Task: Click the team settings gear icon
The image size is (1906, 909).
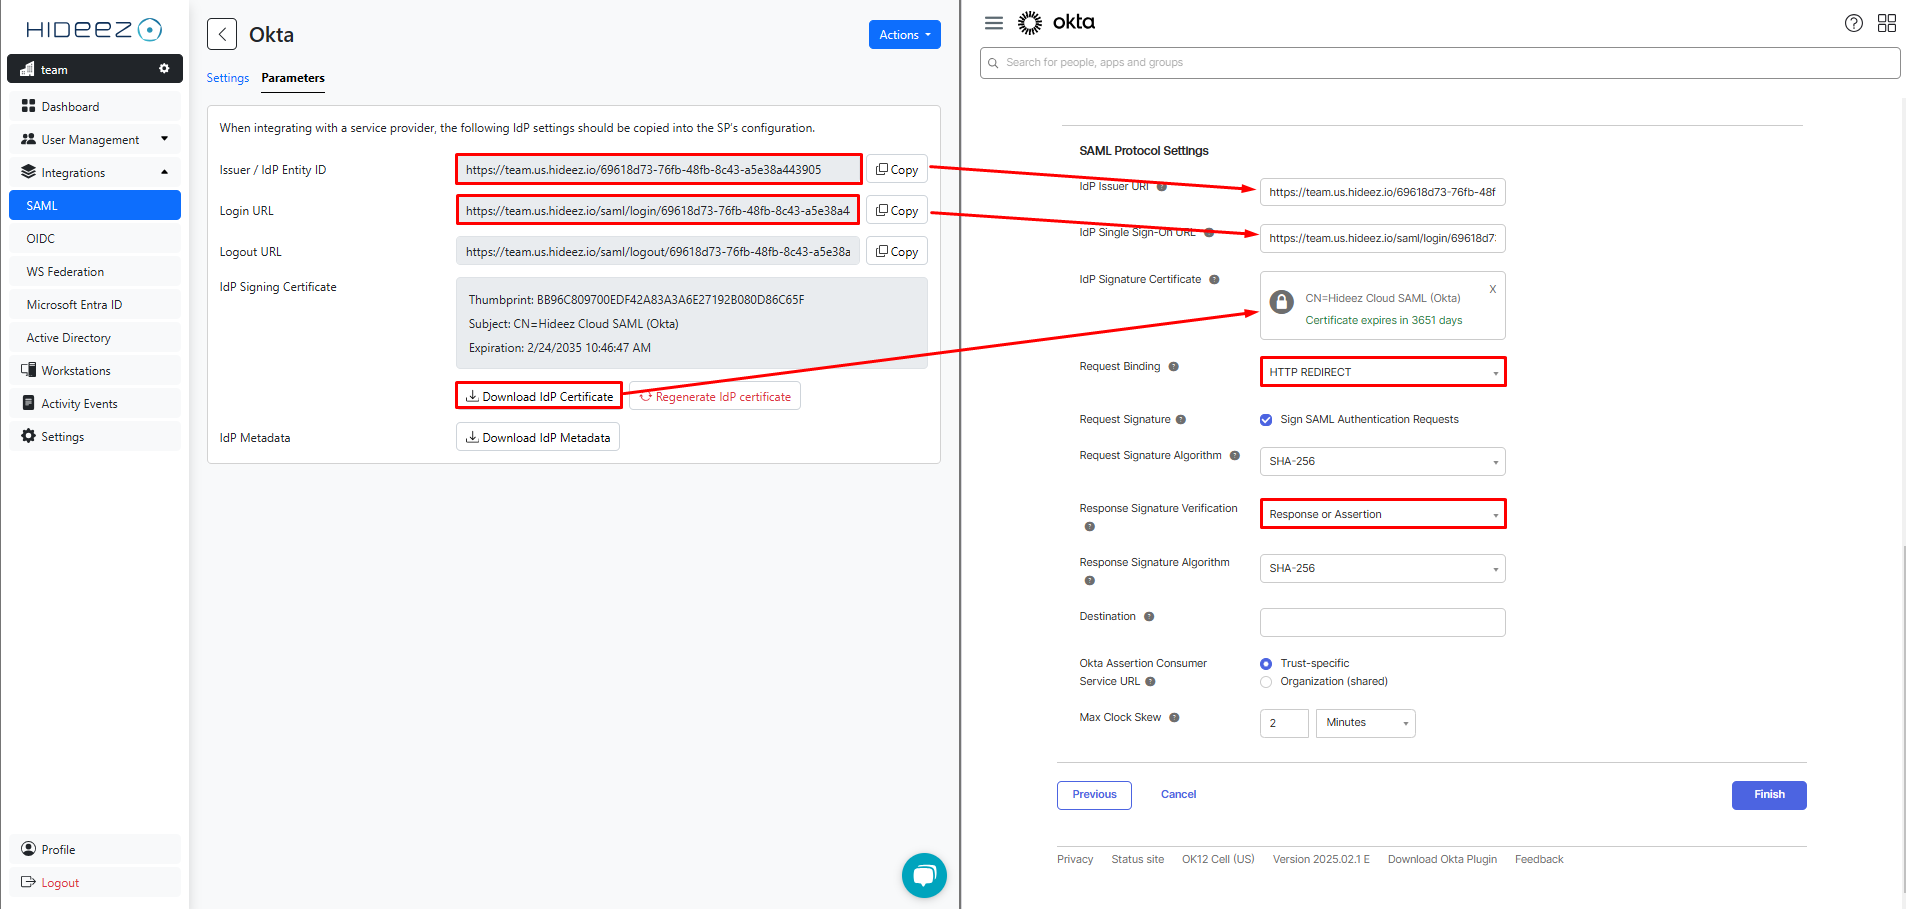Action: click(x=164, y=69)
